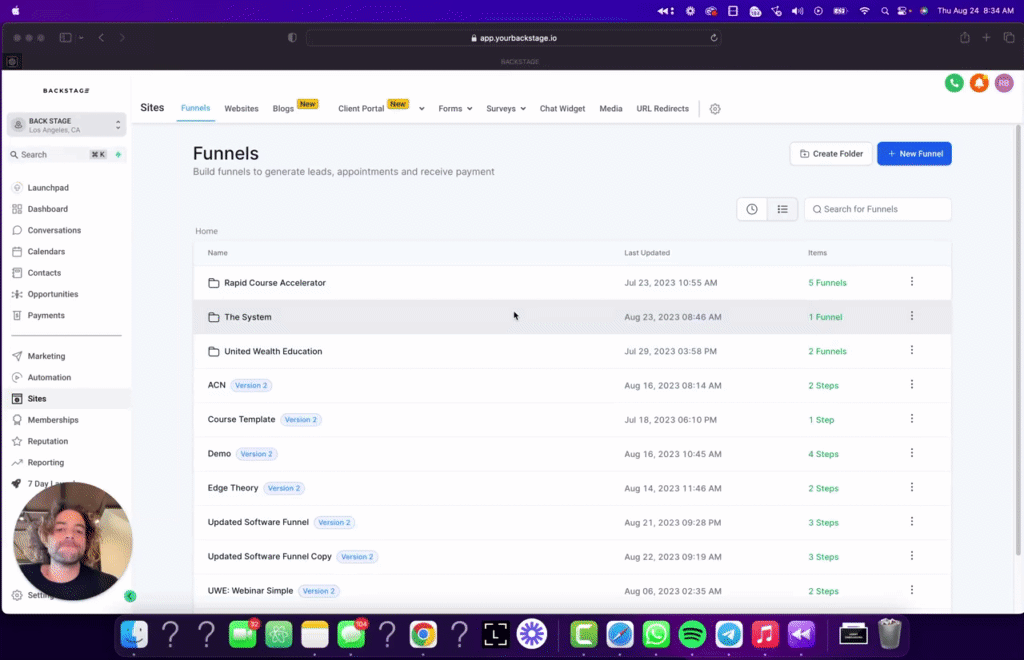Expand the Back Stage account switcher
Screen dimensions: 1024x660
tap(66, 124)
